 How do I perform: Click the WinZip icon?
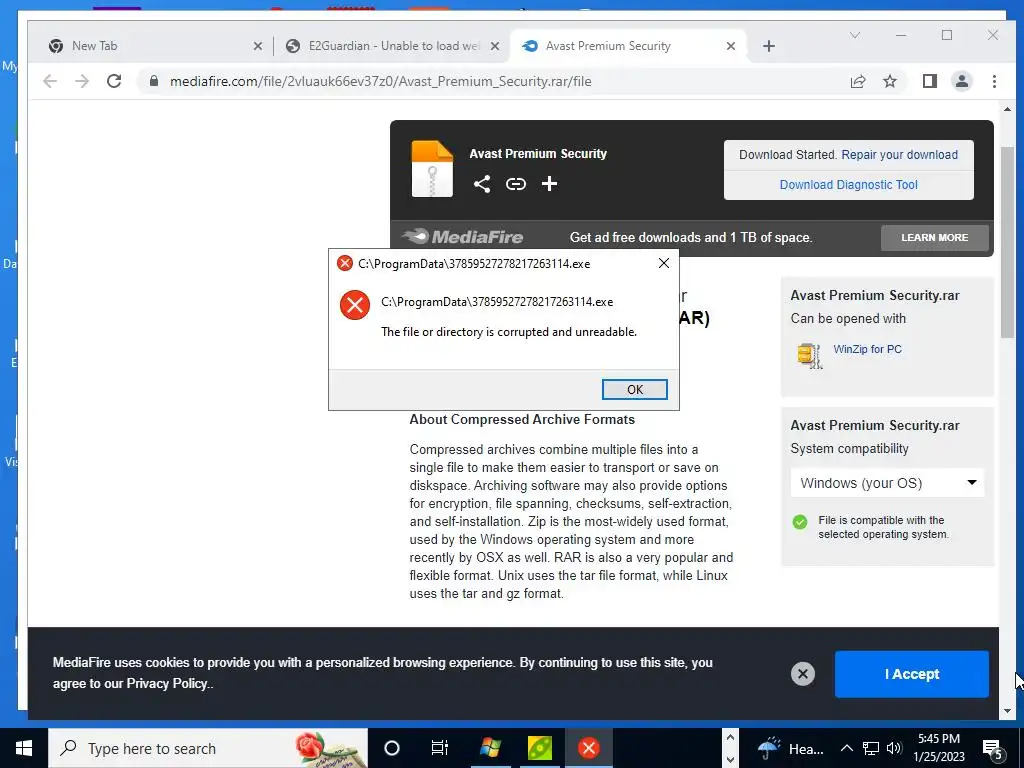810,355
